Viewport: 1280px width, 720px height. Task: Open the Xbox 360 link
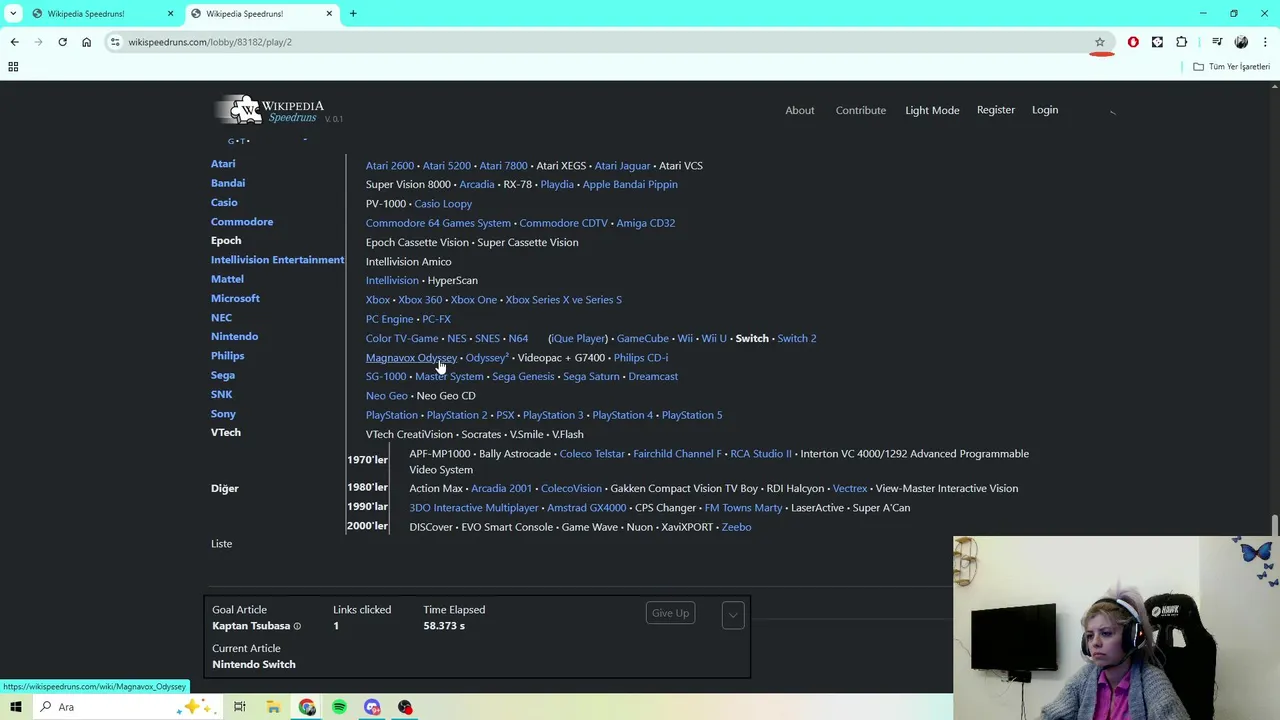point(420,299)
